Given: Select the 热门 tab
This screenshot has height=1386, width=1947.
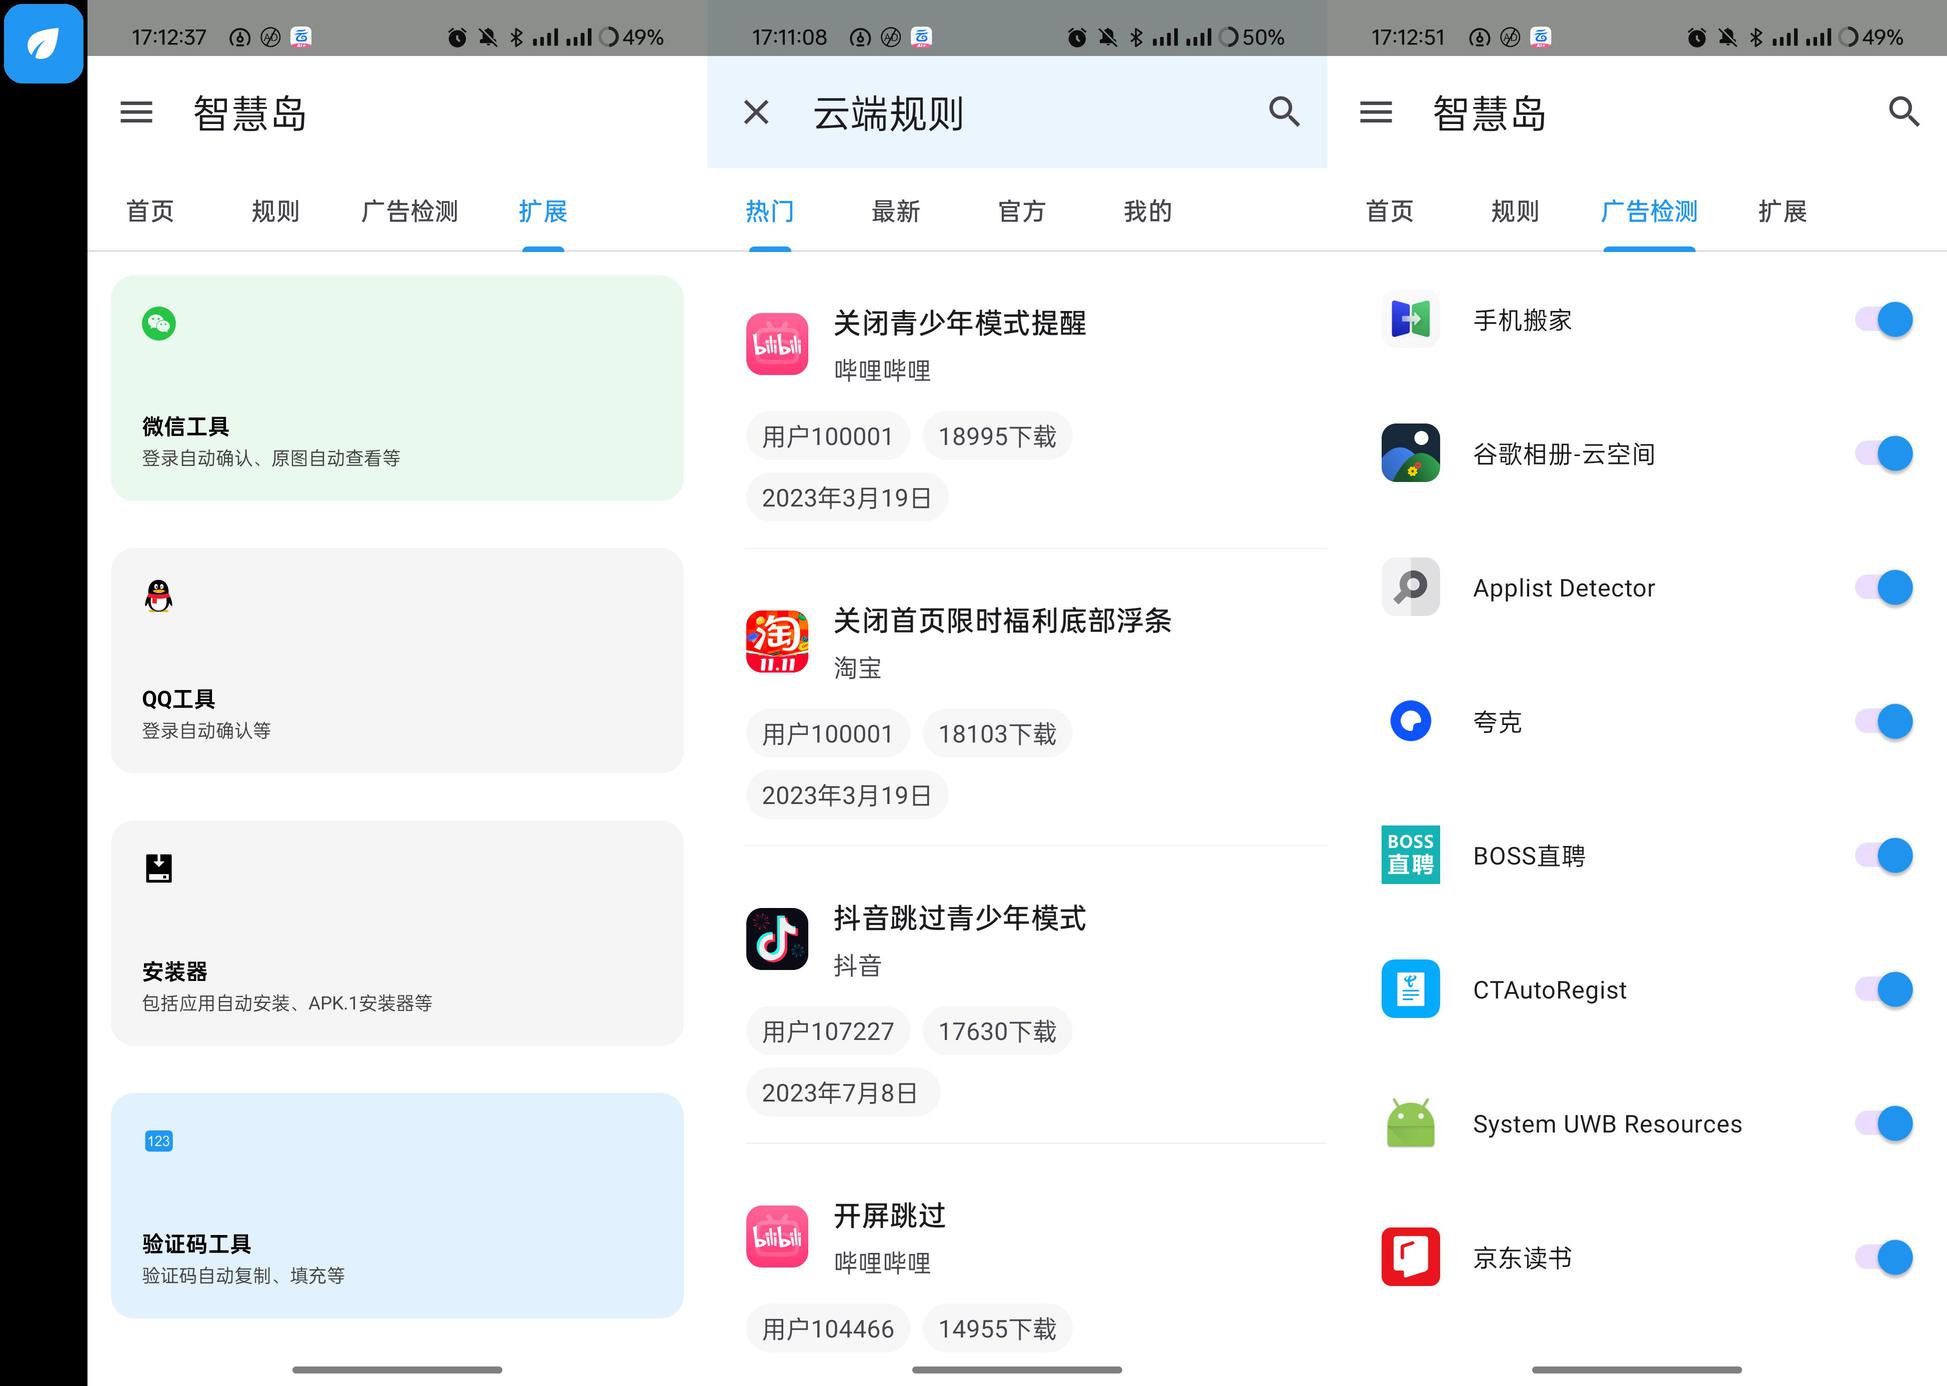Looking at the screenshot, I should pos(770,211).
